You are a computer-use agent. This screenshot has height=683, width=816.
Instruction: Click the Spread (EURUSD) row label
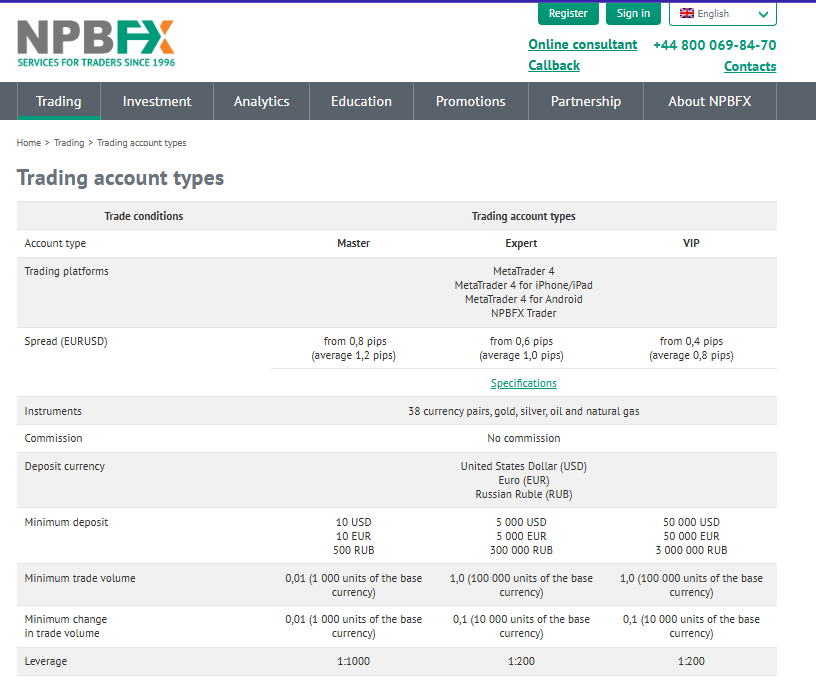(x=66, y=342)
